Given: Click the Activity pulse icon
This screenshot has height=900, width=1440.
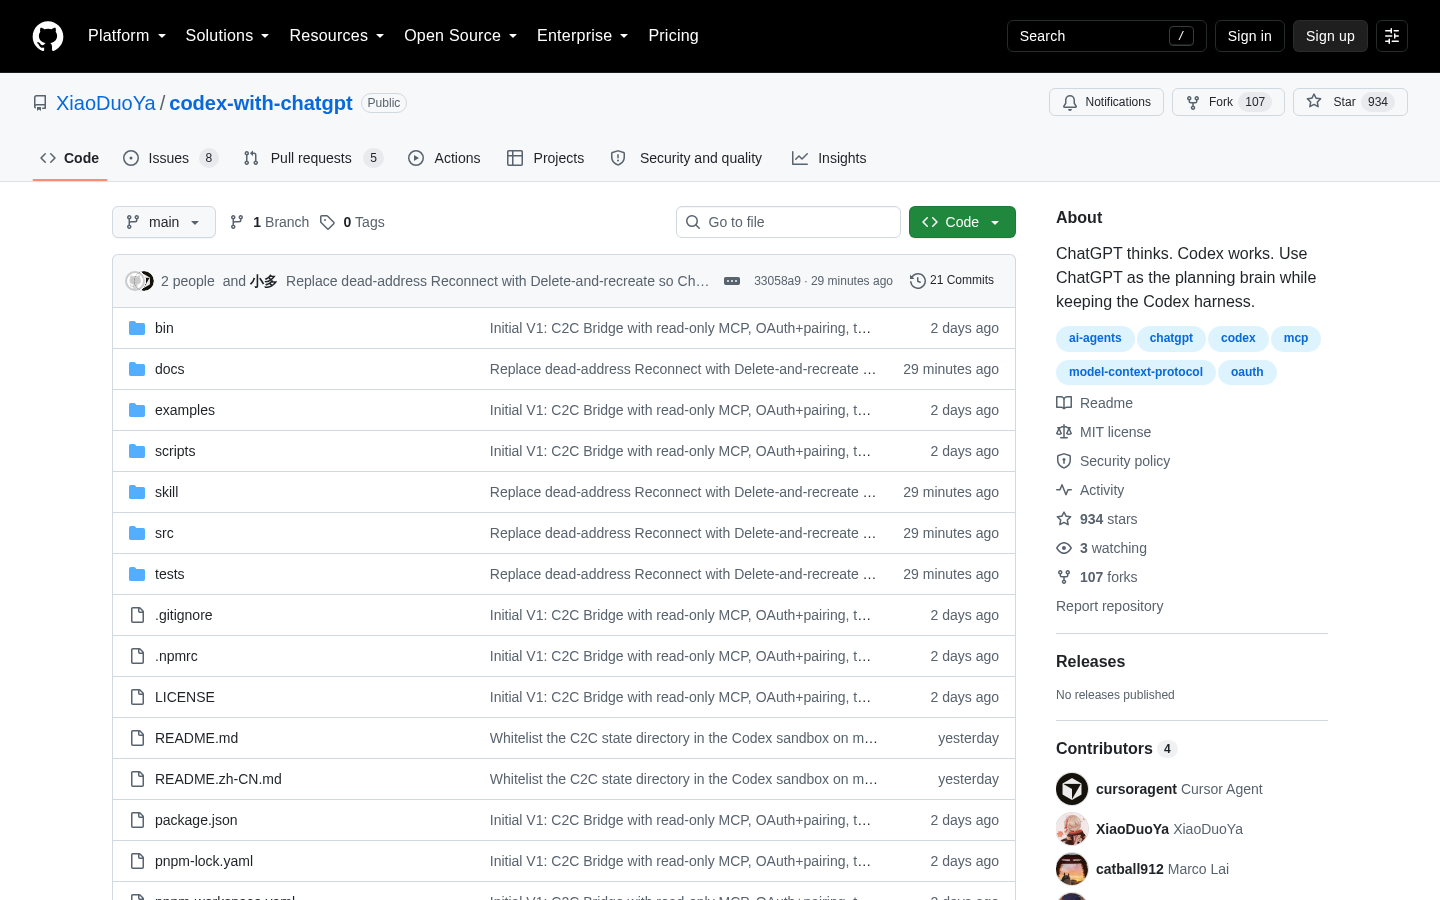Looking at the screenshot, I should [x=1064, y=490].
